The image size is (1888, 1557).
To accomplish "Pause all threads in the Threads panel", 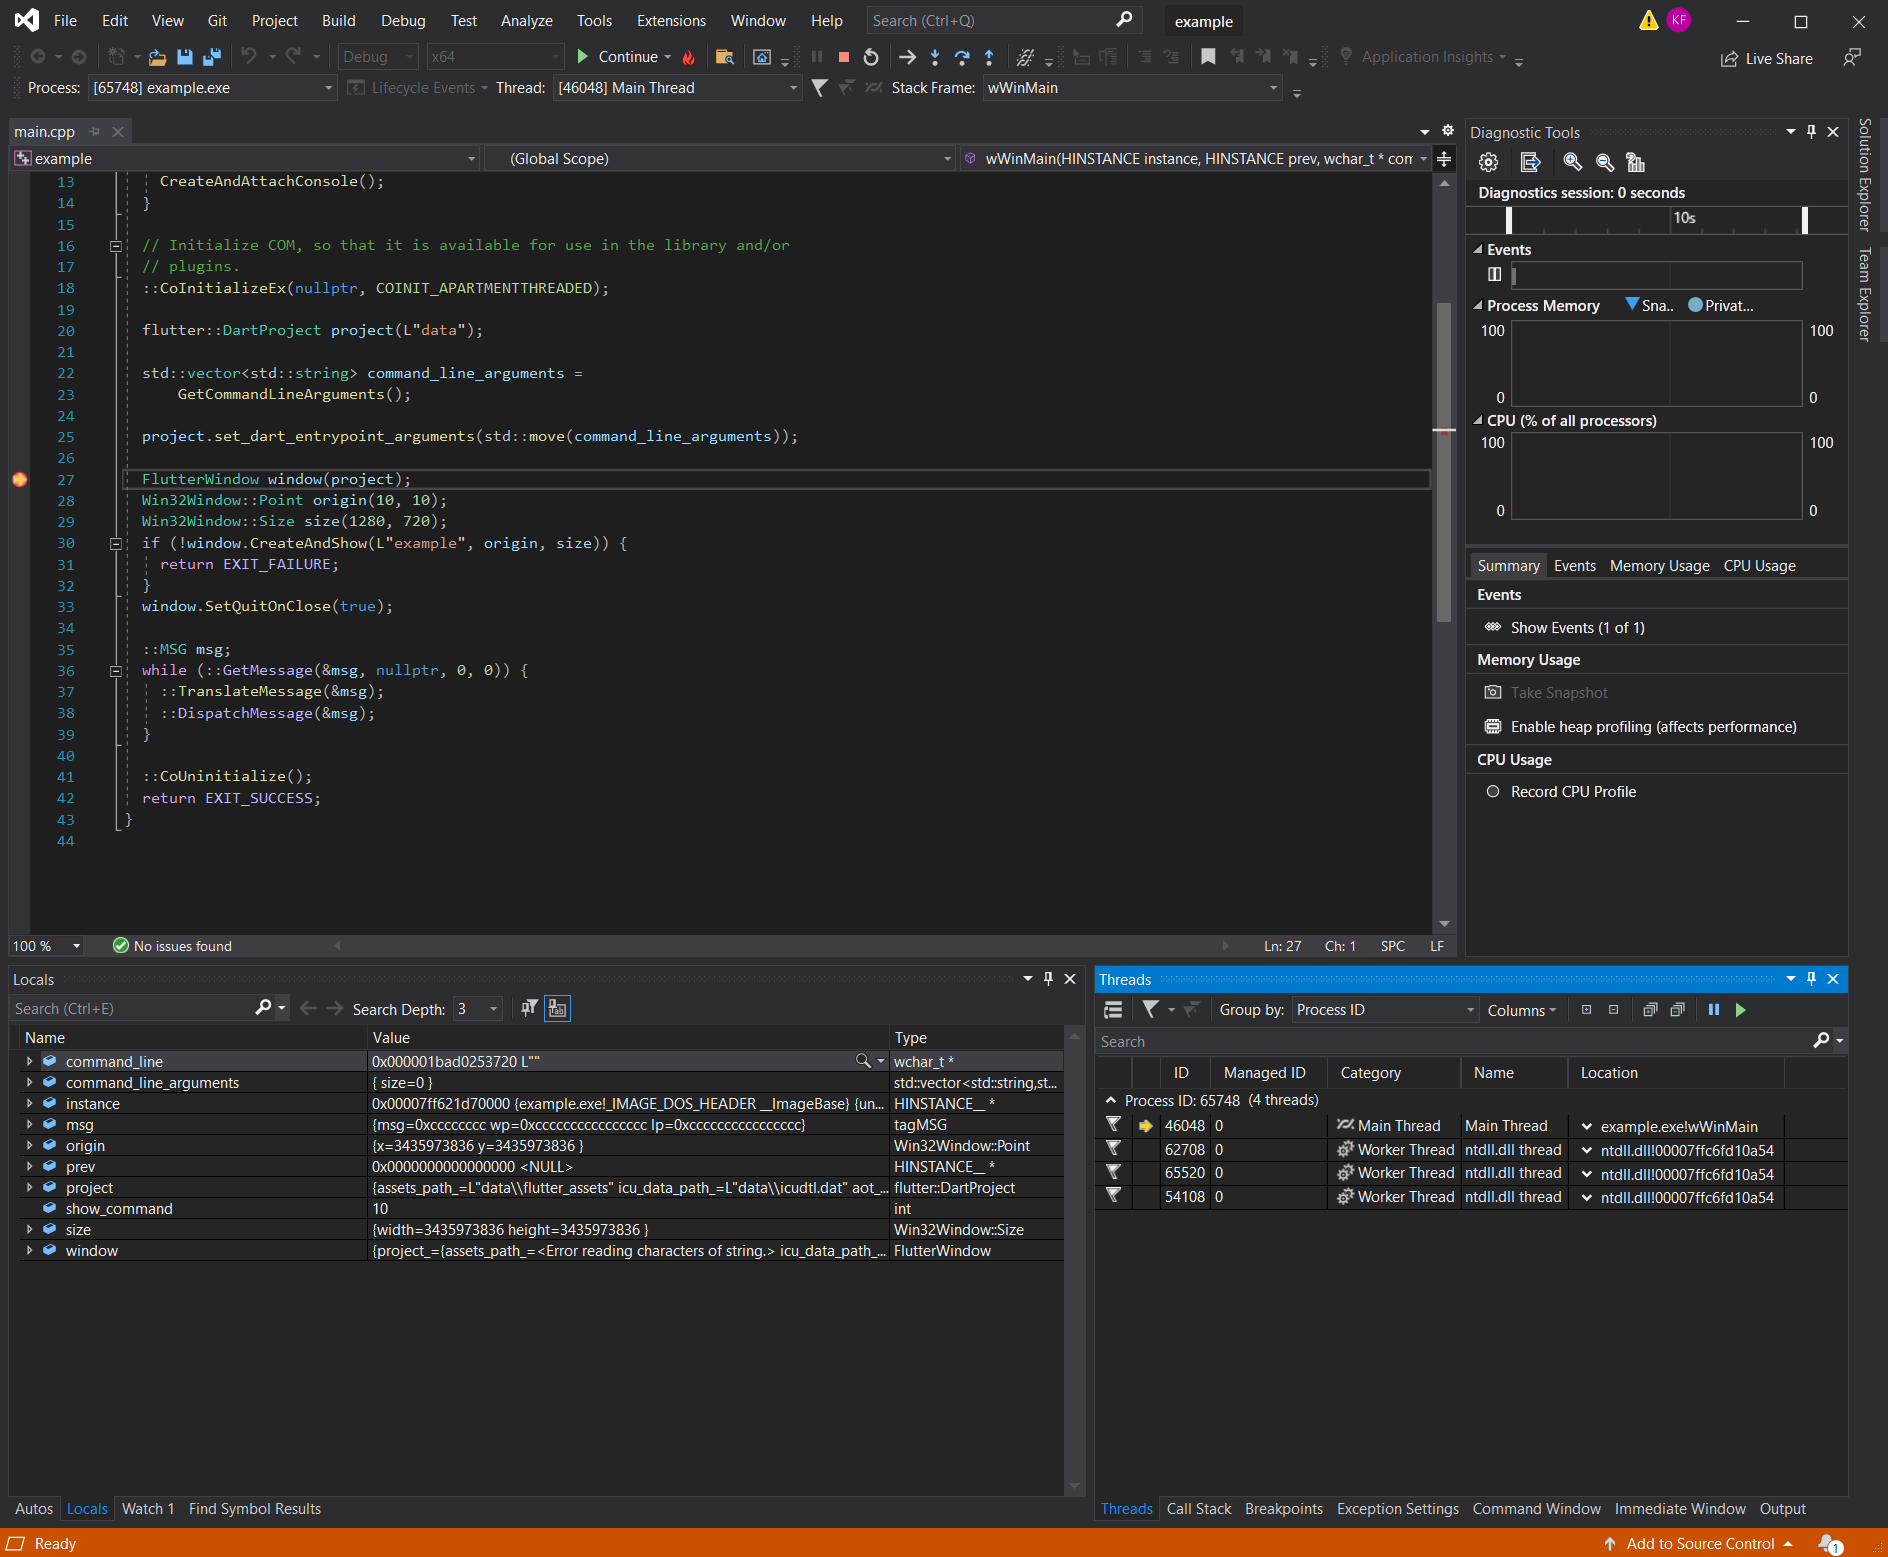I will [x=1714, y=1010].
